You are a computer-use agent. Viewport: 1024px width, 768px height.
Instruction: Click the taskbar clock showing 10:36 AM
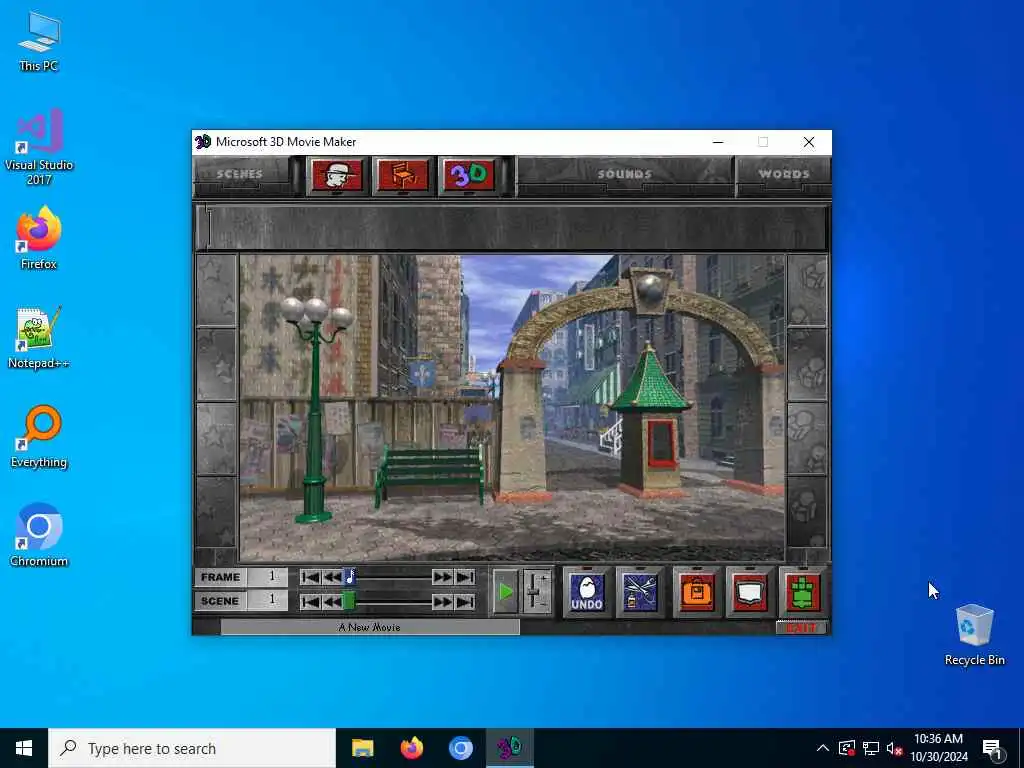[938, 748]
